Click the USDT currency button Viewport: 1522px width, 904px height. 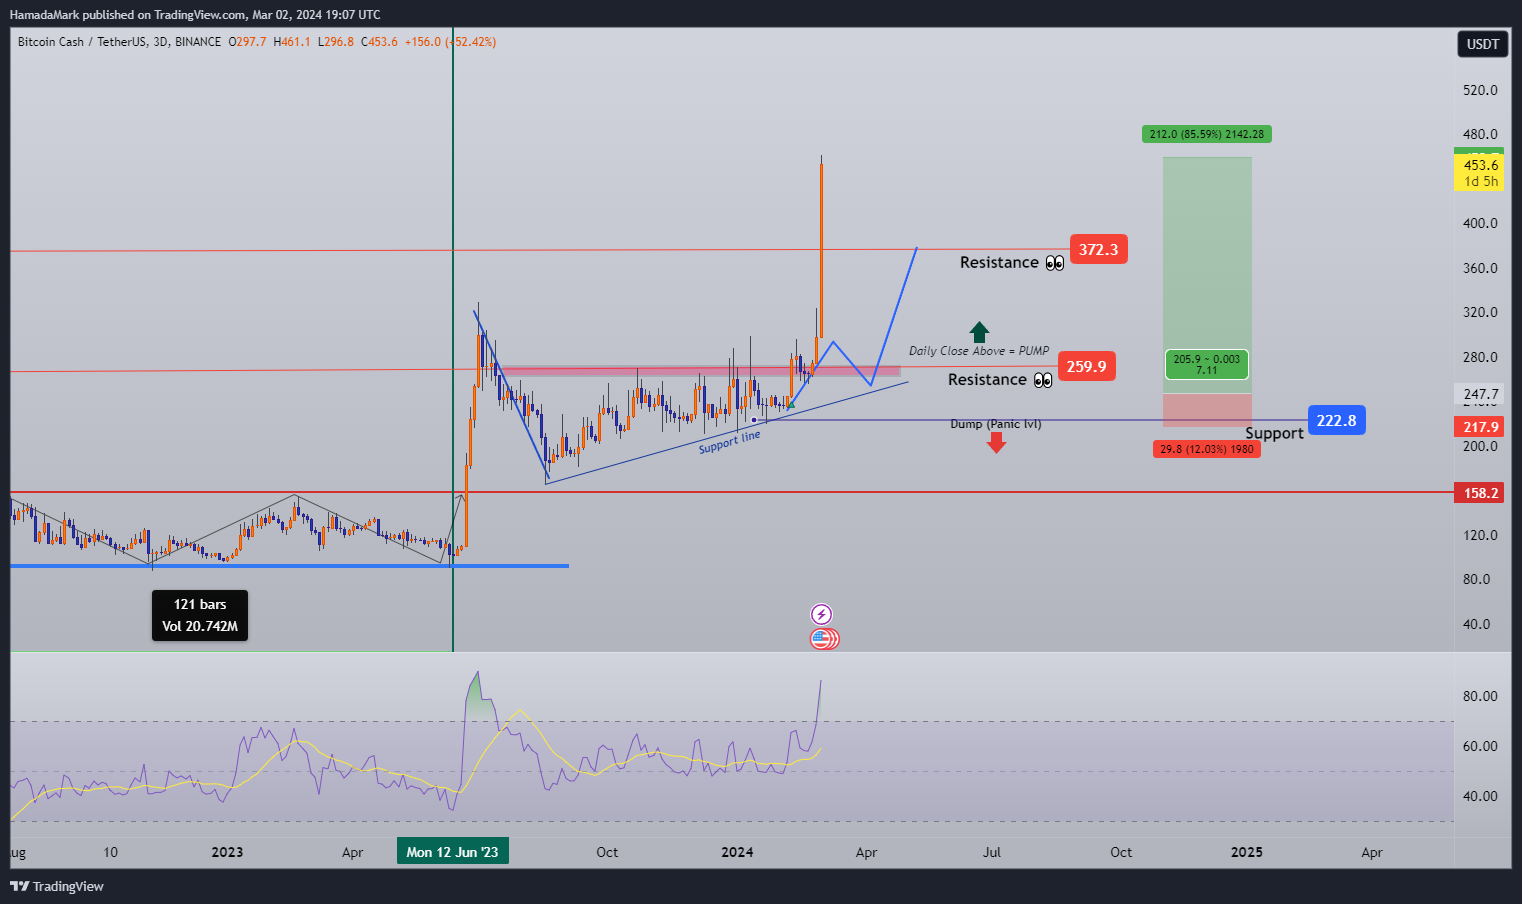[1482, 44]
